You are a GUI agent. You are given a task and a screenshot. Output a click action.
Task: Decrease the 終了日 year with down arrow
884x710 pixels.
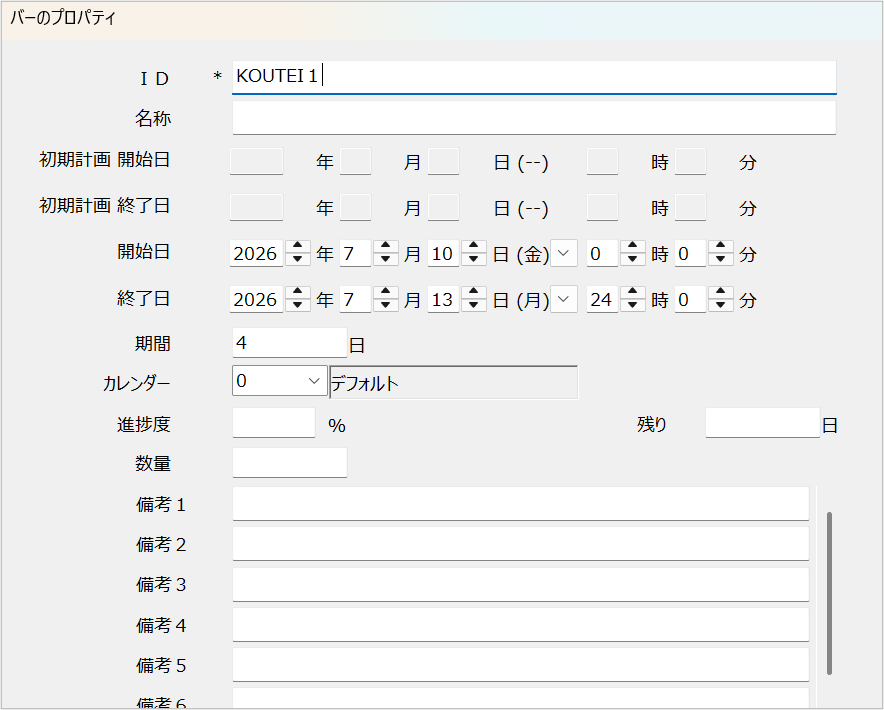[298, 306]
